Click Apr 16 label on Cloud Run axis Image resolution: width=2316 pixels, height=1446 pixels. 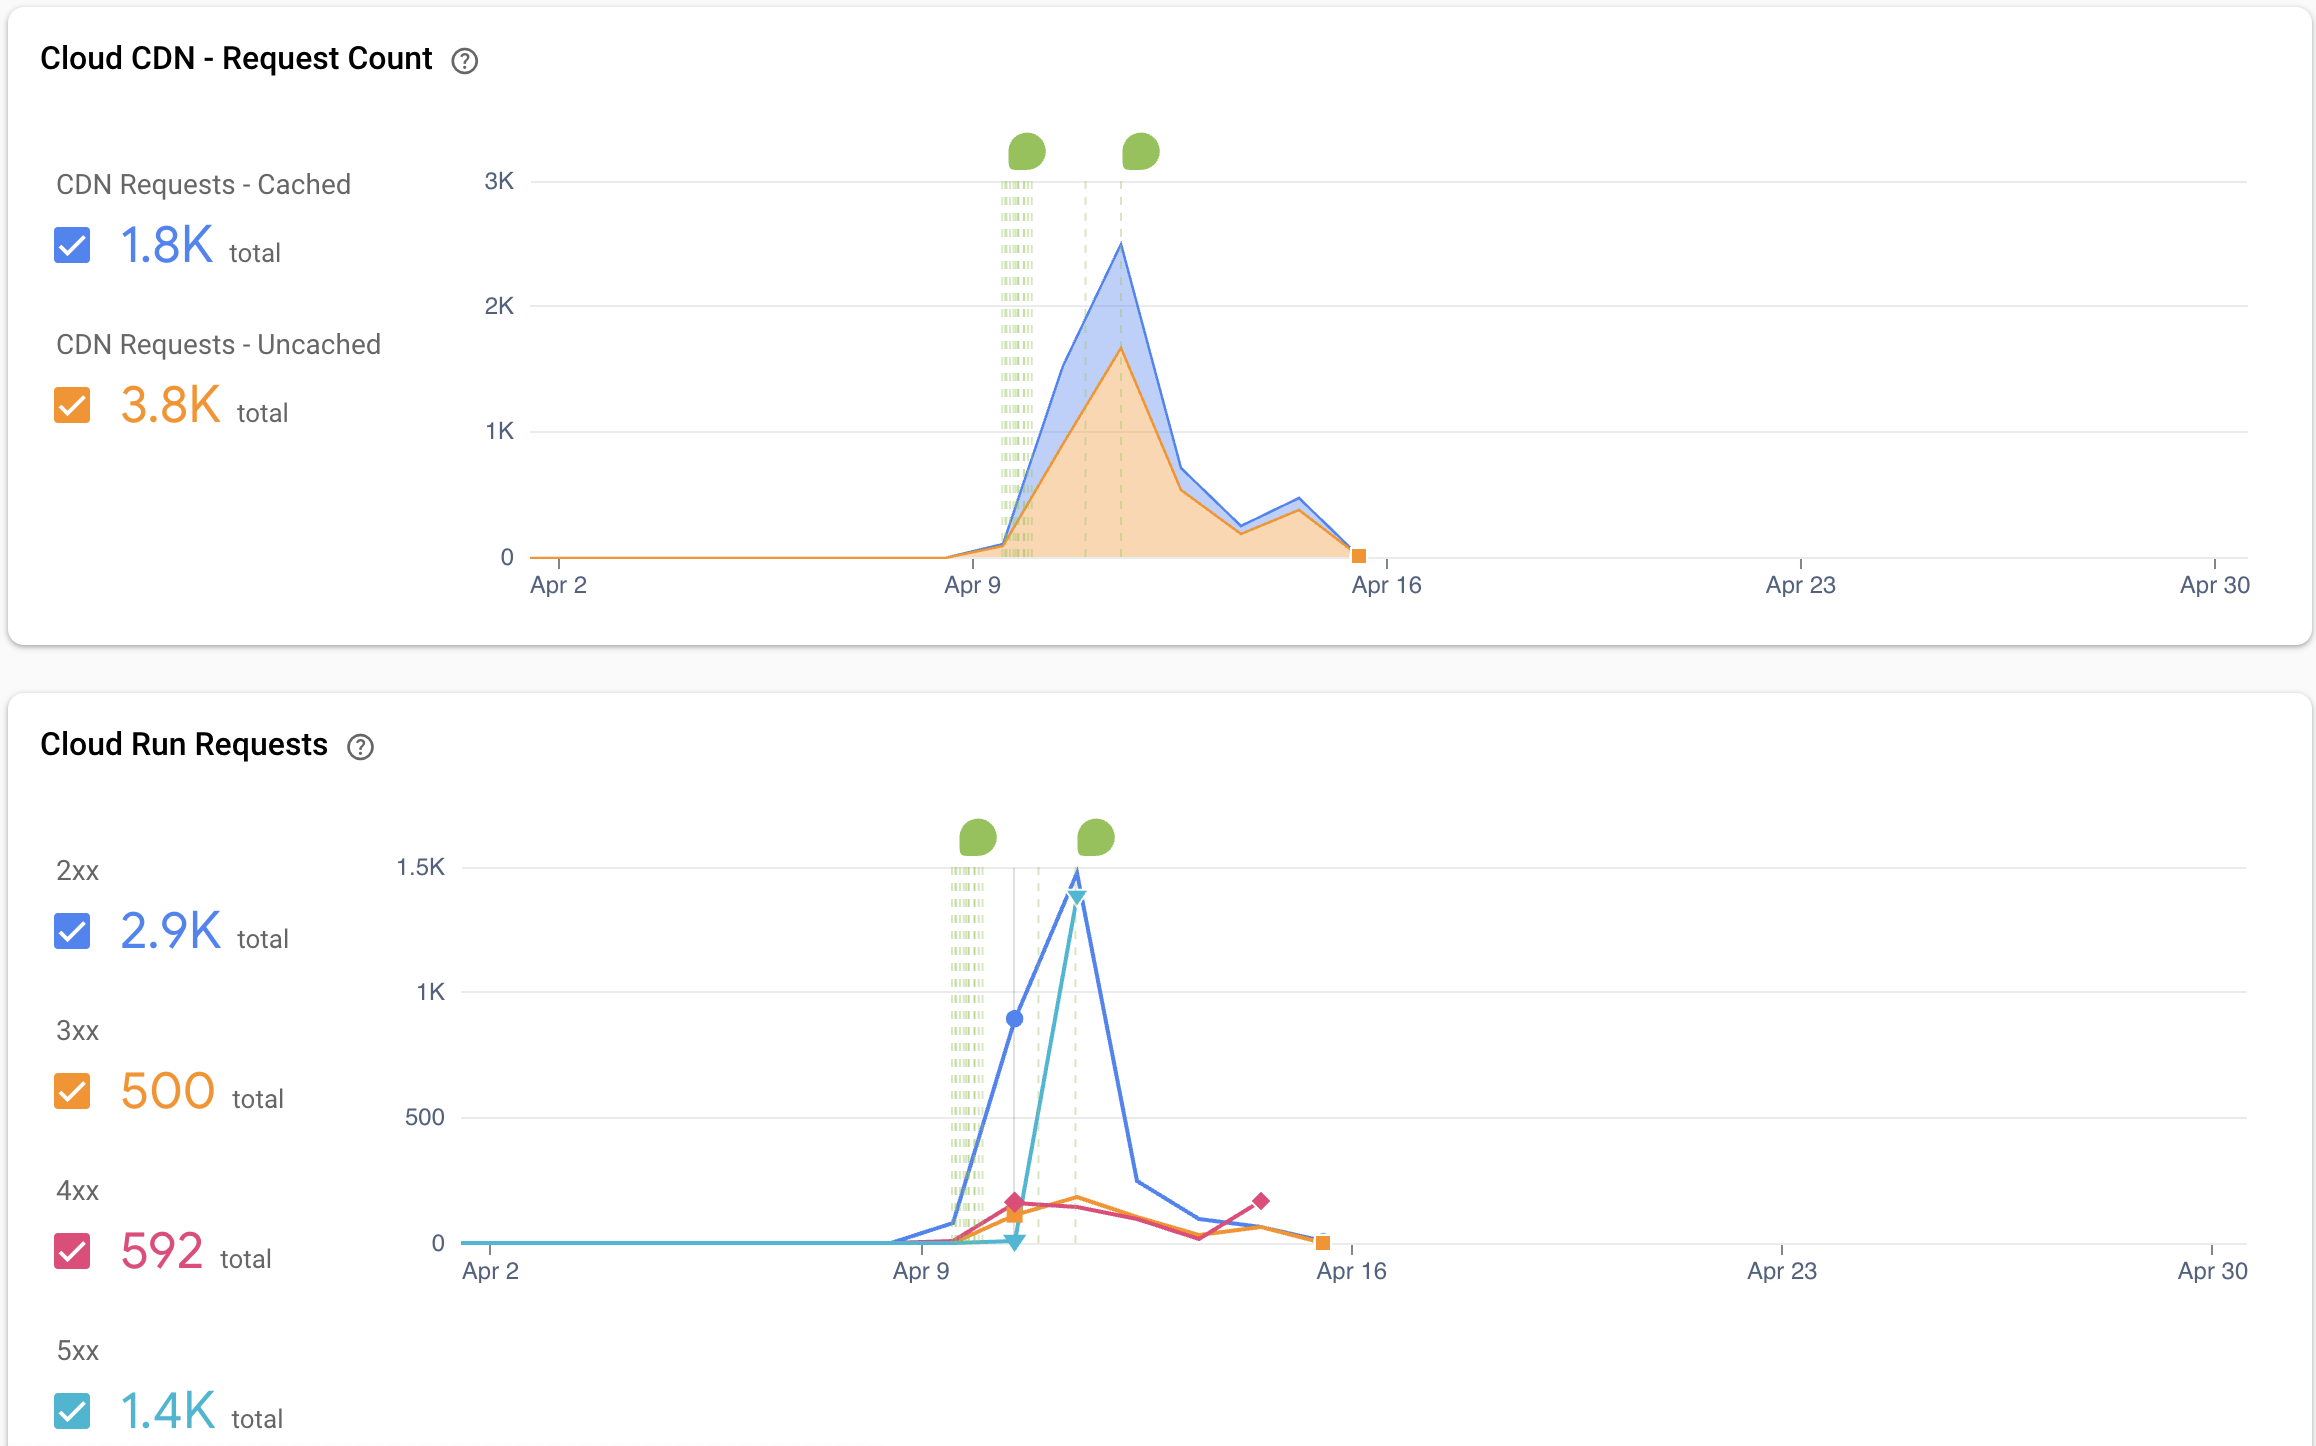(x=1351, y=1271)
